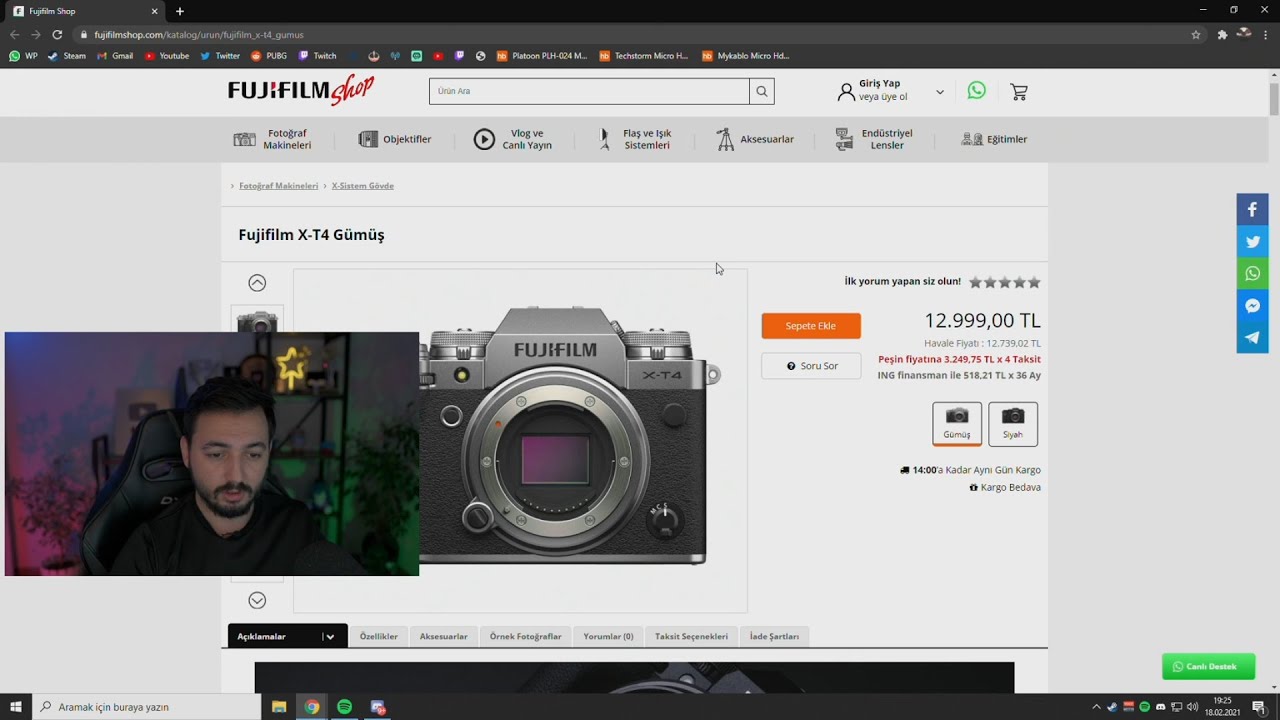Open Canlı Destek live chat

click(1208, 666)
